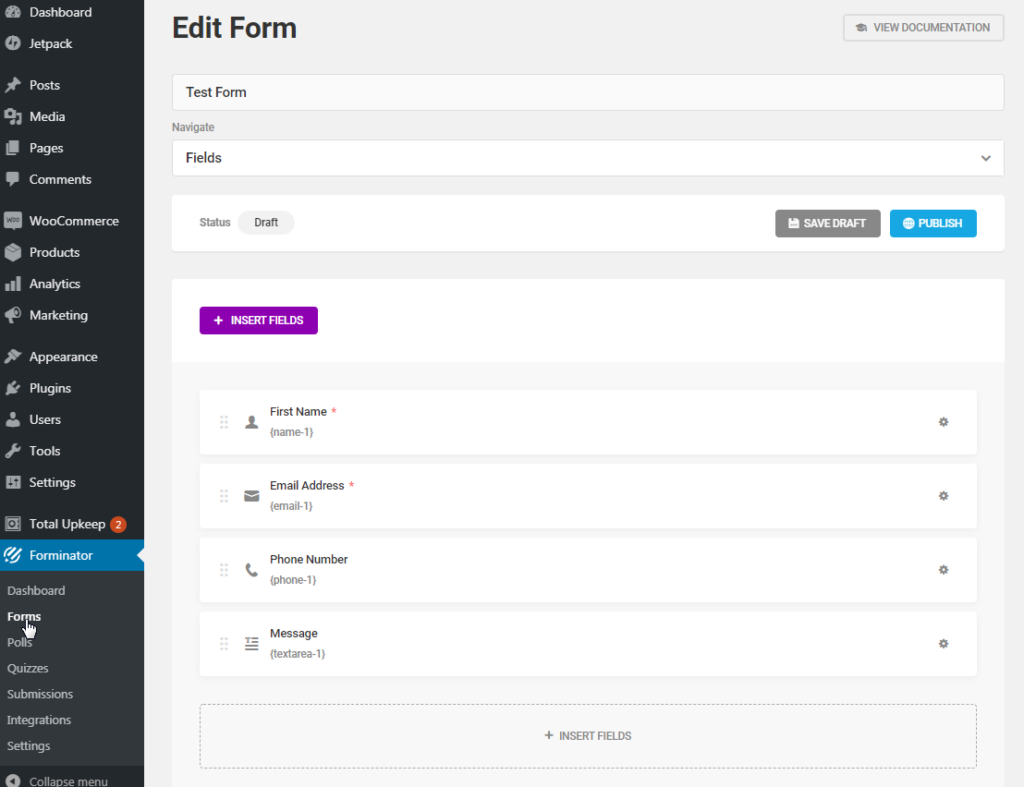Image resolution: width=1024 pixels, height=787 pixels.
Task: Click the Total Upkeep sidebar icon
Action: (x=13, y=524)
